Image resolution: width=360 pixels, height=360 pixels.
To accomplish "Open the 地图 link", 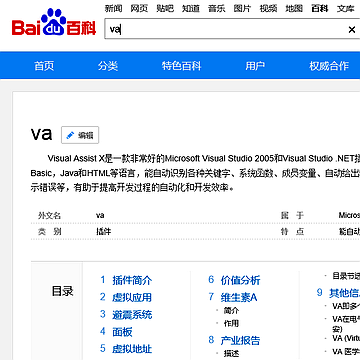I will coord(294,9).
